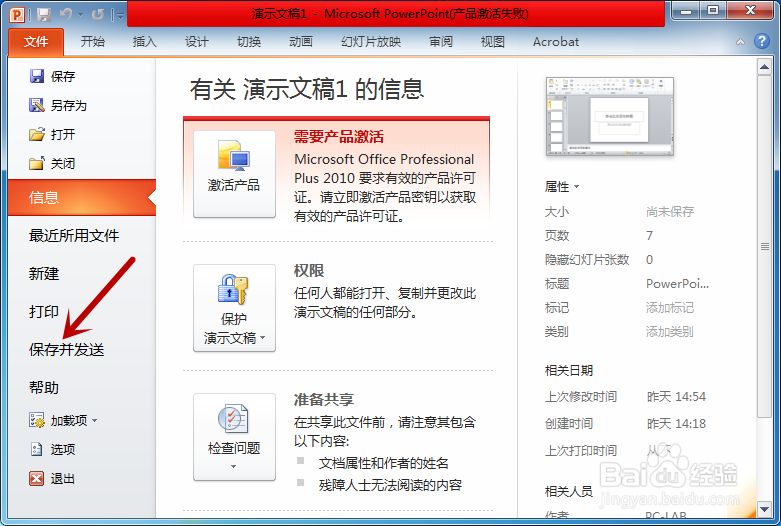Click the 加载项 icon in sidebar

[x=37, y=420]
